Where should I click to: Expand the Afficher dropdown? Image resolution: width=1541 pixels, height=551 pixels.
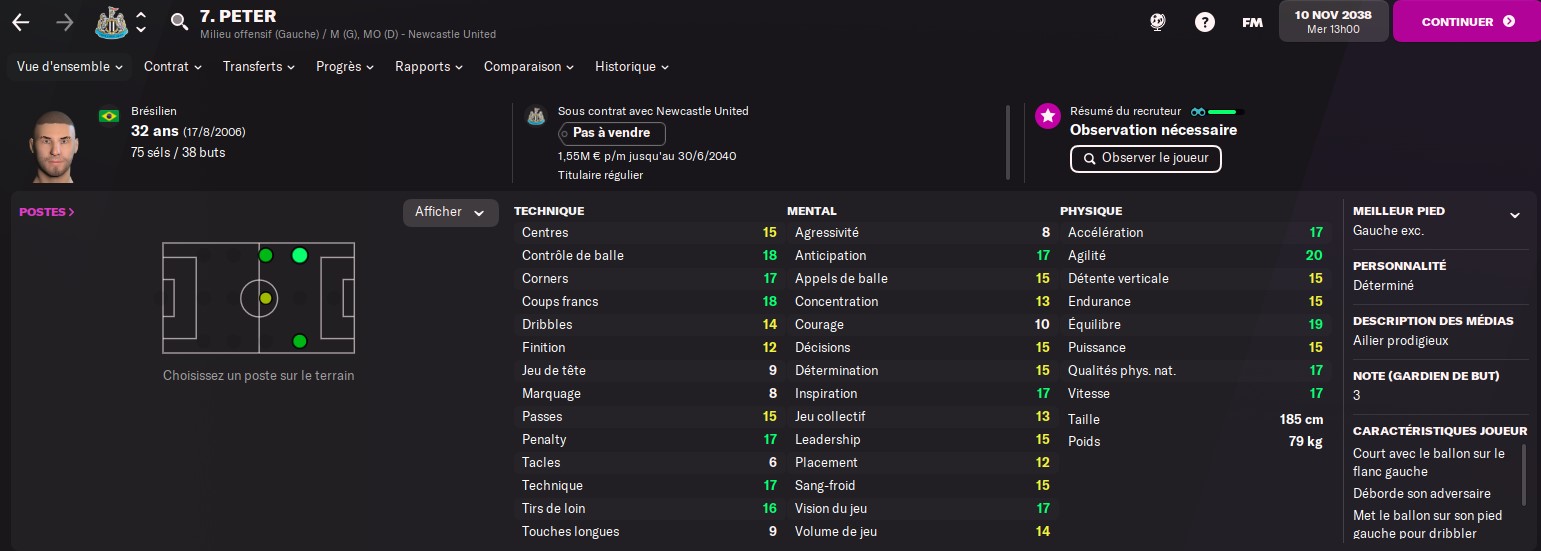tap(450, 212)
